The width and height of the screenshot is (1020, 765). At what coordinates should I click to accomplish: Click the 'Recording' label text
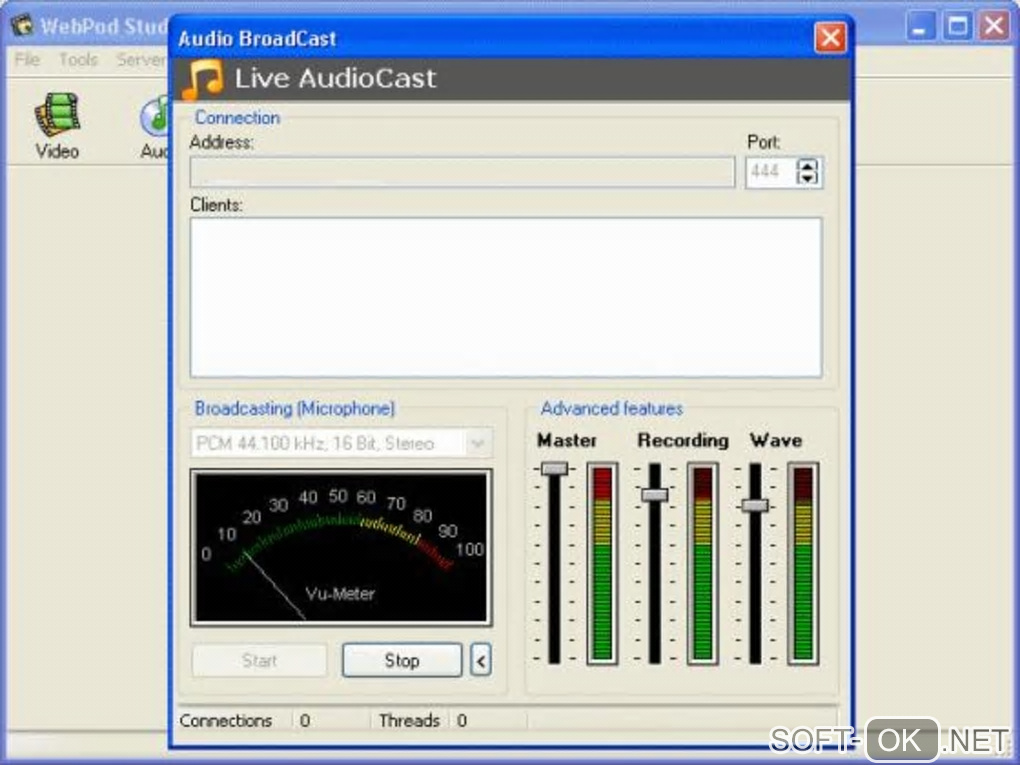tap(683, 440)
